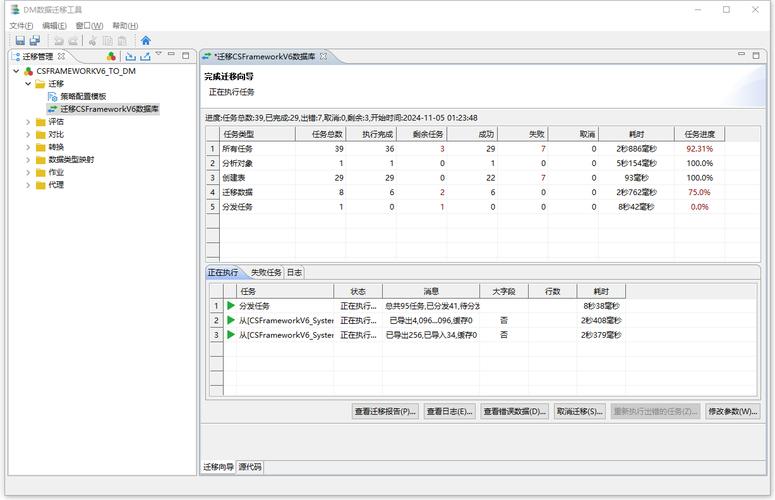Click the blue Home icon in toolbar
This screenshot has height=500, width=775.
[x=146, y=41]
